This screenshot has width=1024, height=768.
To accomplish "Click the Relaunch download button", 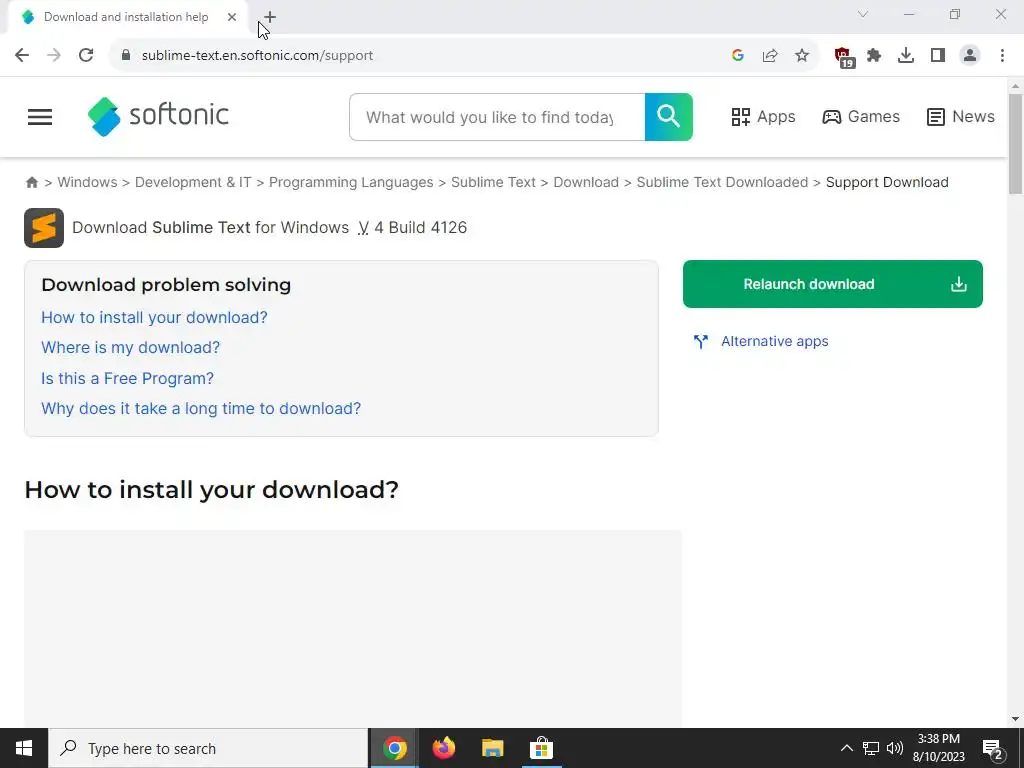I will point(833,284).
